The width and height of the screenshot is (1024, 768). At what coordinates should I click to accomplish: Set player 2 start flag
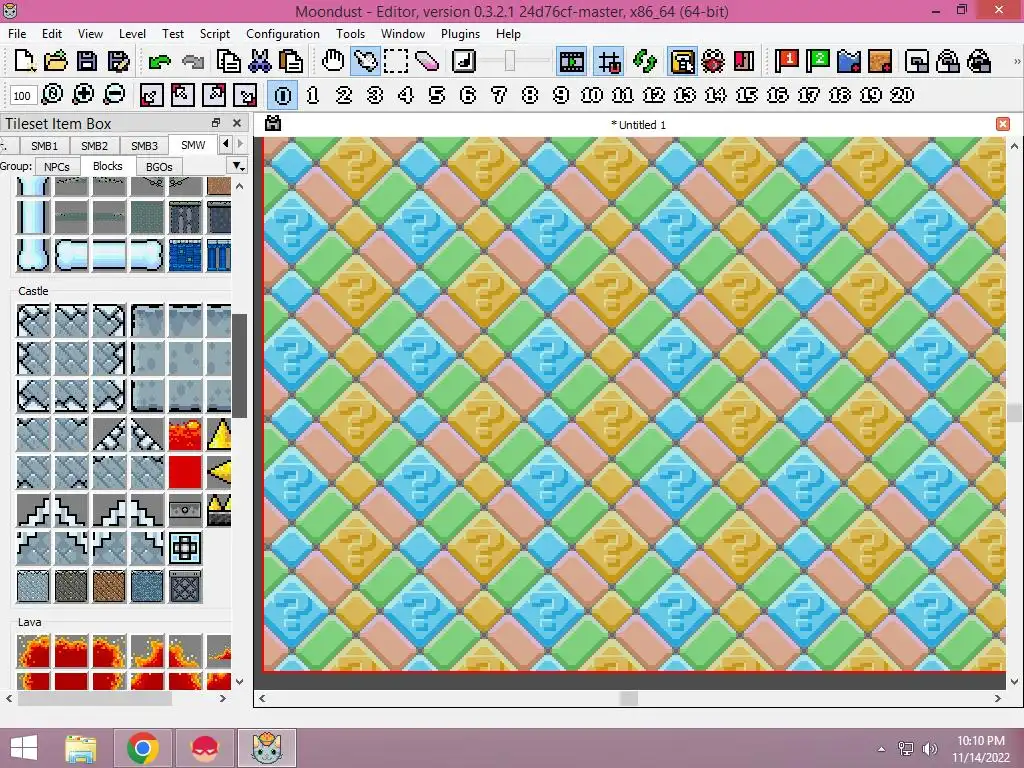click(x=817, y=61)
